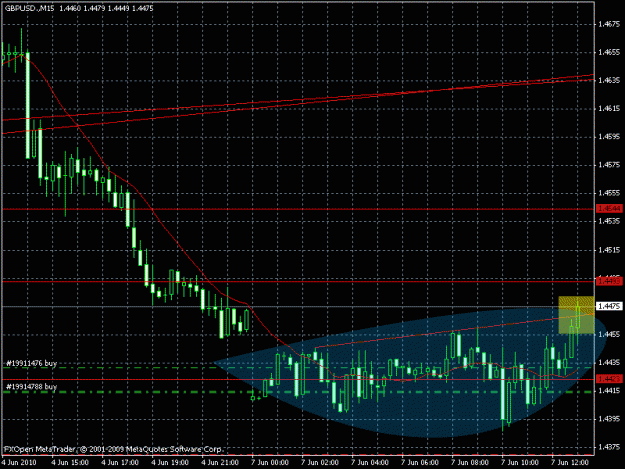Click the 1.4435 price axis label

click(x=609, y=363)
